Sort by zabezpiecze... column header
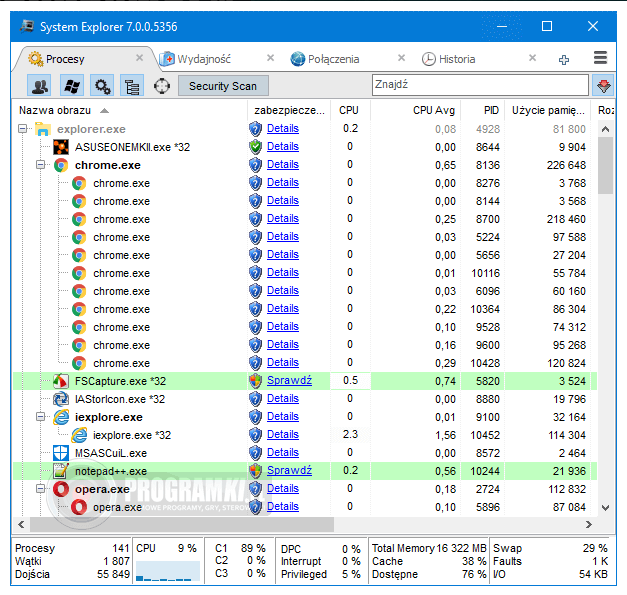 pyautogui.click(x=290, y=110)
